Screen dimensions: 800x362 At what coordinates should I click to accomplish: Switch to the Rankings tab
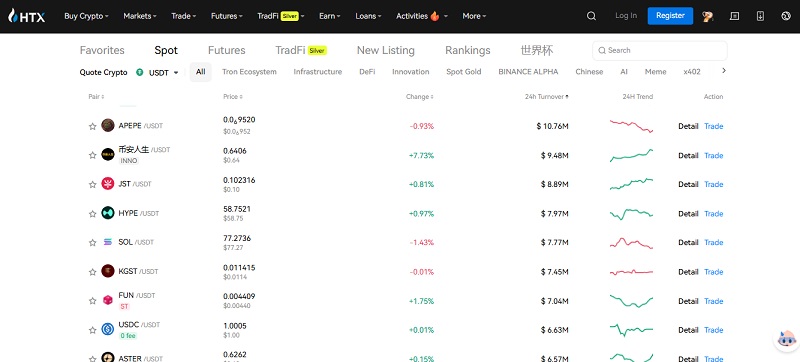[468, 50]
